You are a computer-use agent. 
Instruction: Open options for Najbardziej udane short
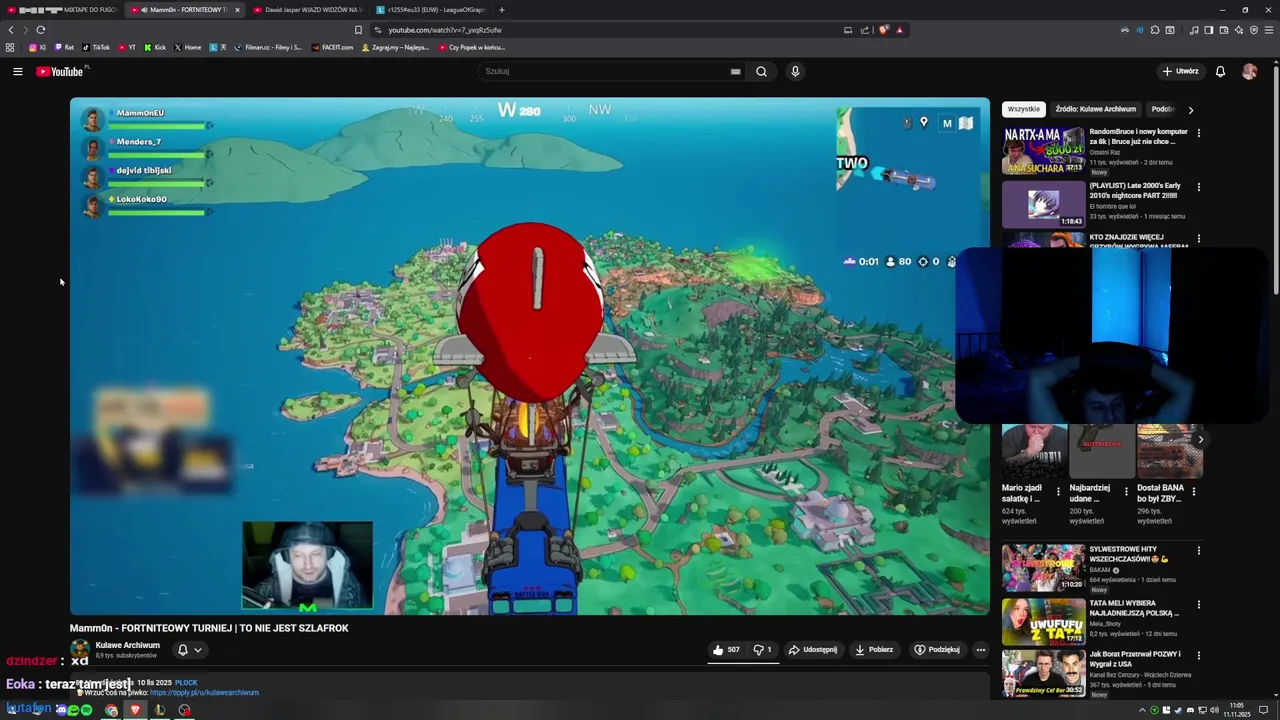(x=1126, y=491)
